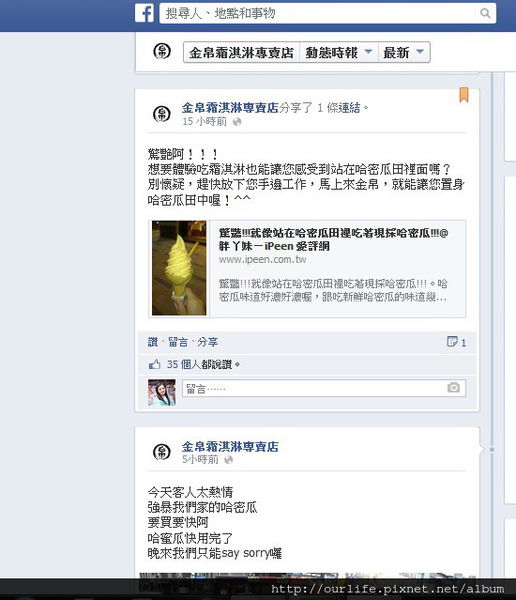Click the Facebook logo icon
Viewport: 516px width, 600px height.
(144, 14)
